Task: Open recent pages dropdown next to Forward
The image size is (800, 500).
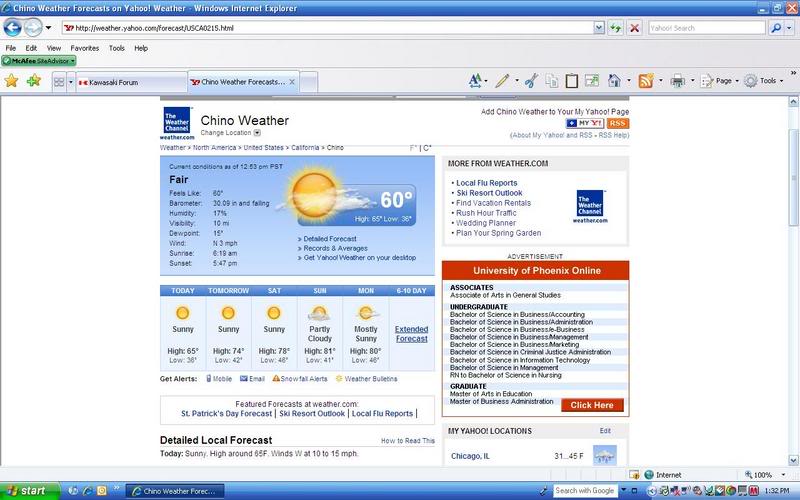Action: click(x=48, y=28)
